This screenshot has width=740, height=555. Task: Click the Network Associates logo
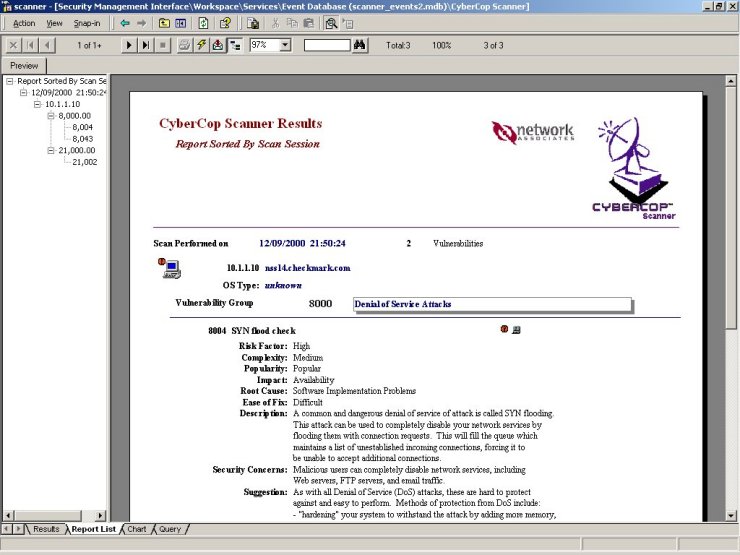533,133
